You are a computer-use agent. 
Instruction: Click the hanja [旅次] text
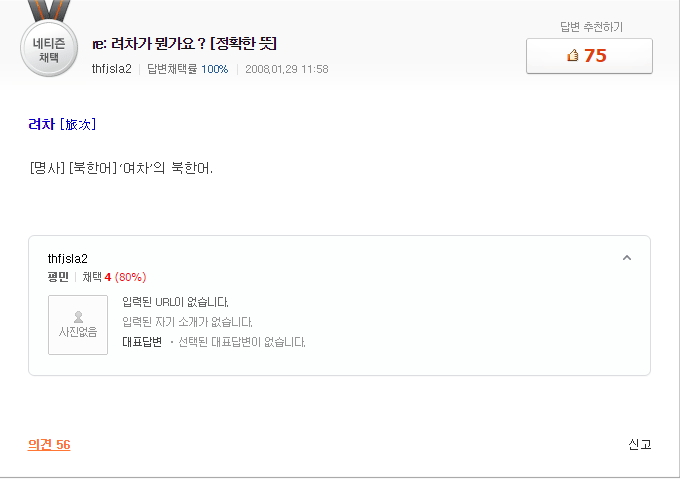tap(78, 125)
